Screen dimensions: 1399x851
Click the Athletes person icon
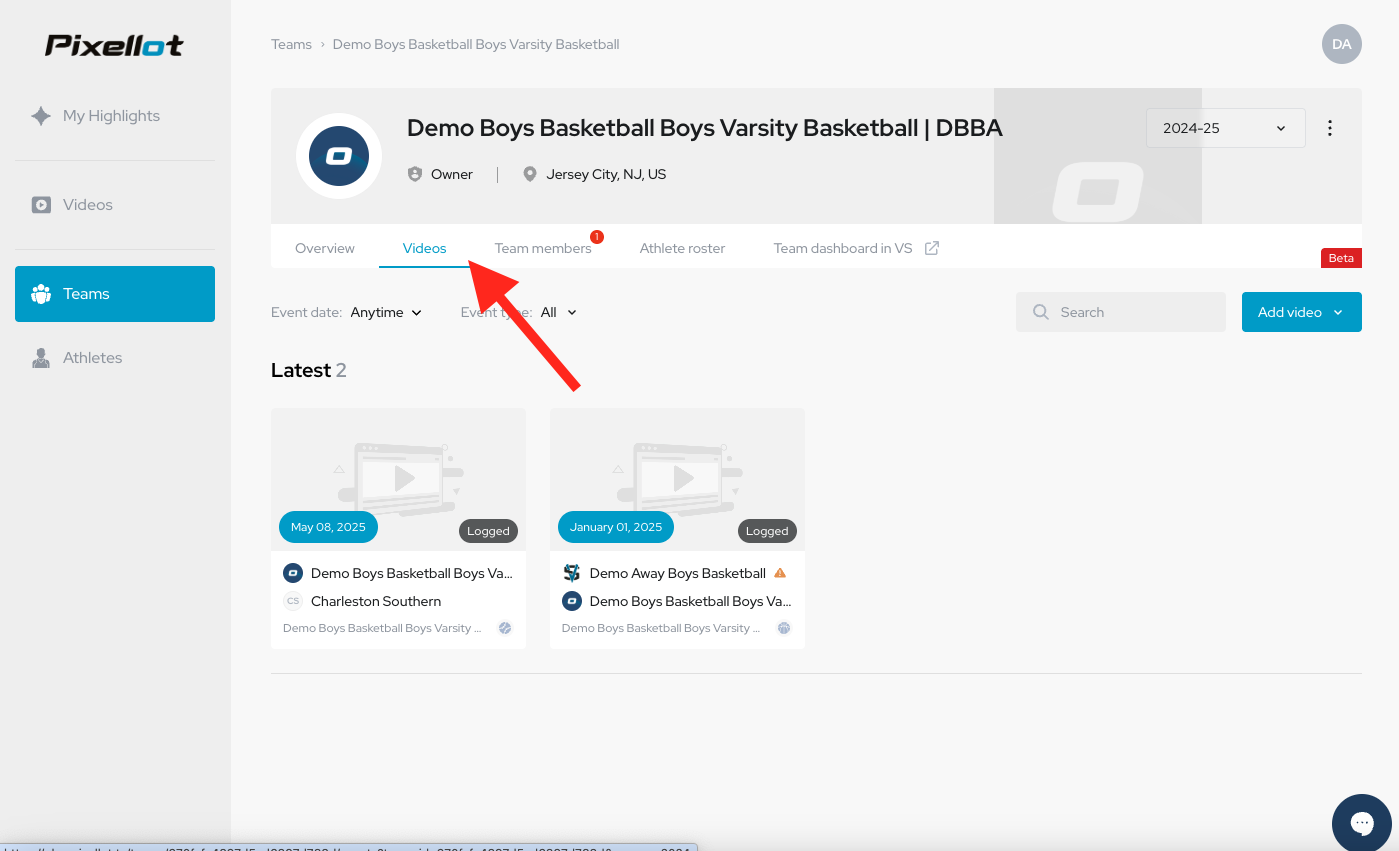pos(41,358)
